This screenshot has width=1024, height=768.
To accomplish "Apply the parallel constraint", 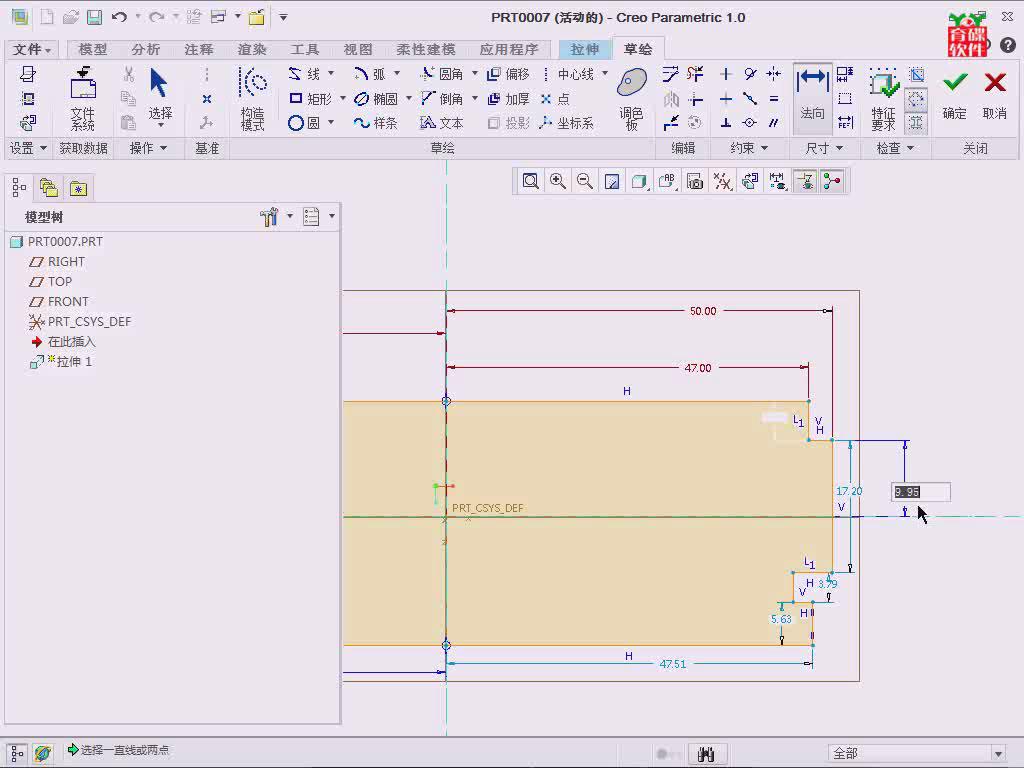I will 774,123.
